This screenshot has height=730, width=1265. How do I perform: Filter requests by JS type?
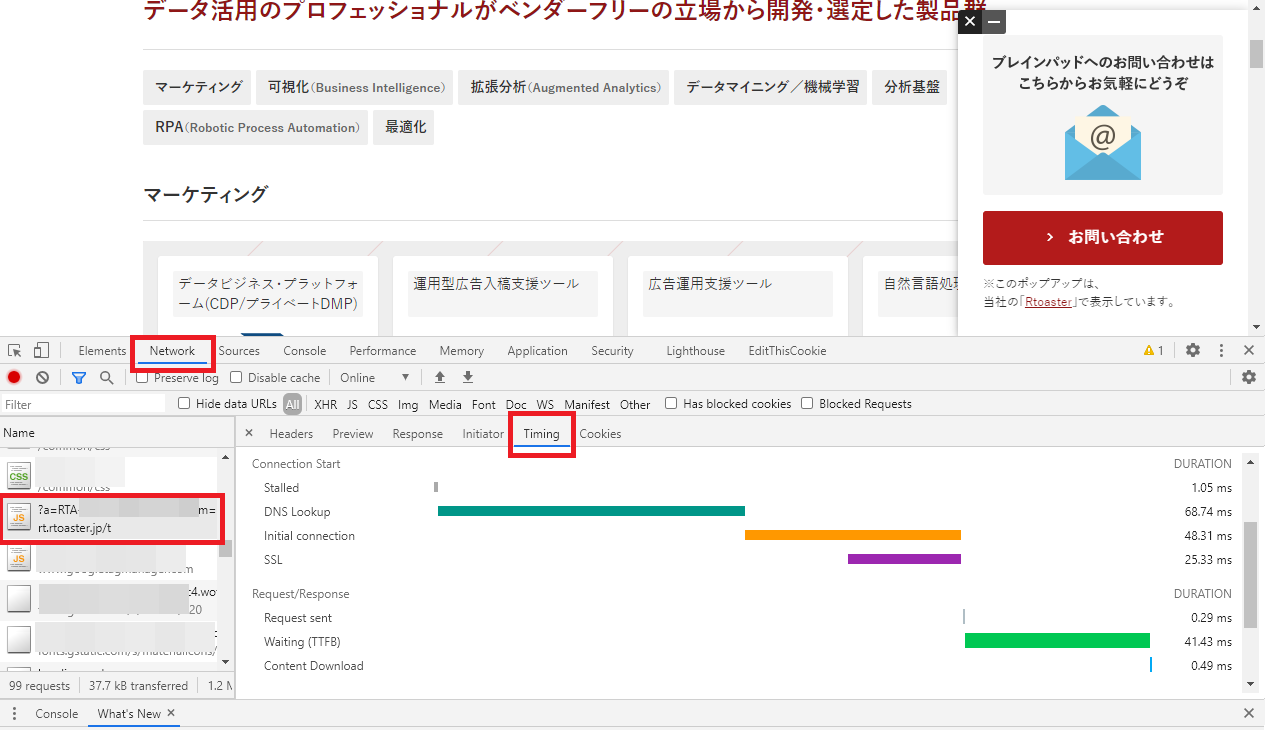coord(352,404)
